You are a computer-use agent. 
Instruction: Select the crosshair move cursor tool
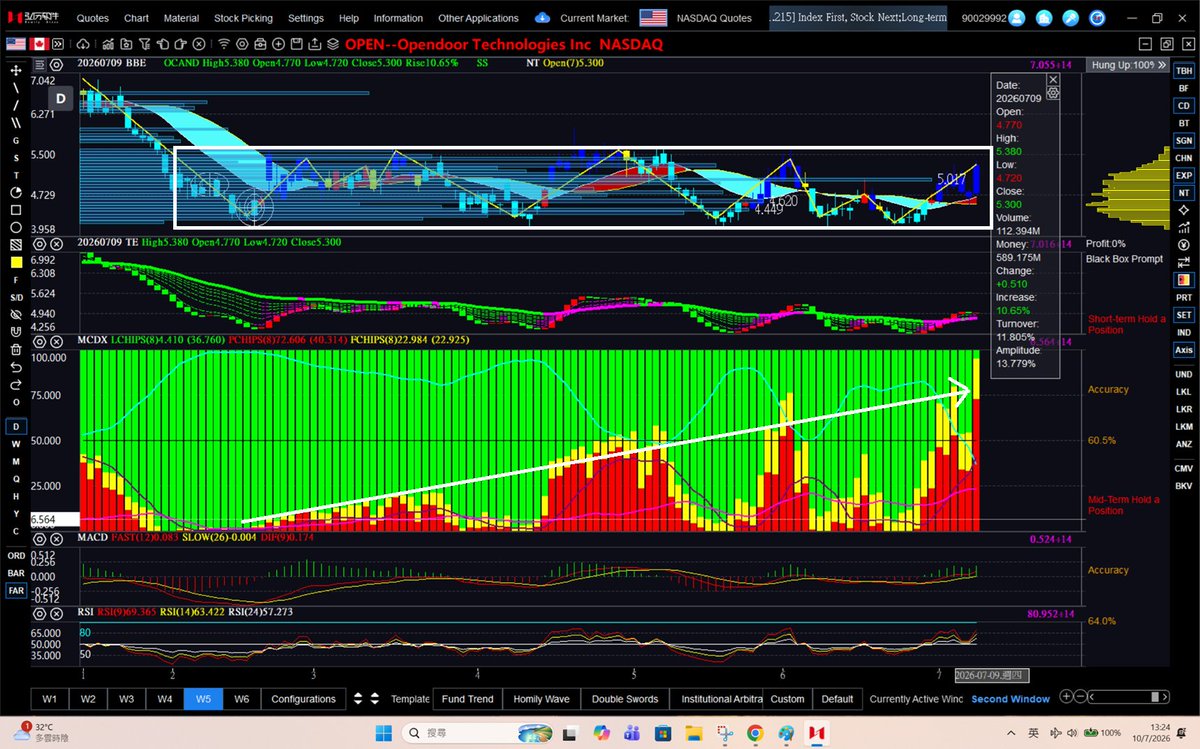[16, 70]
